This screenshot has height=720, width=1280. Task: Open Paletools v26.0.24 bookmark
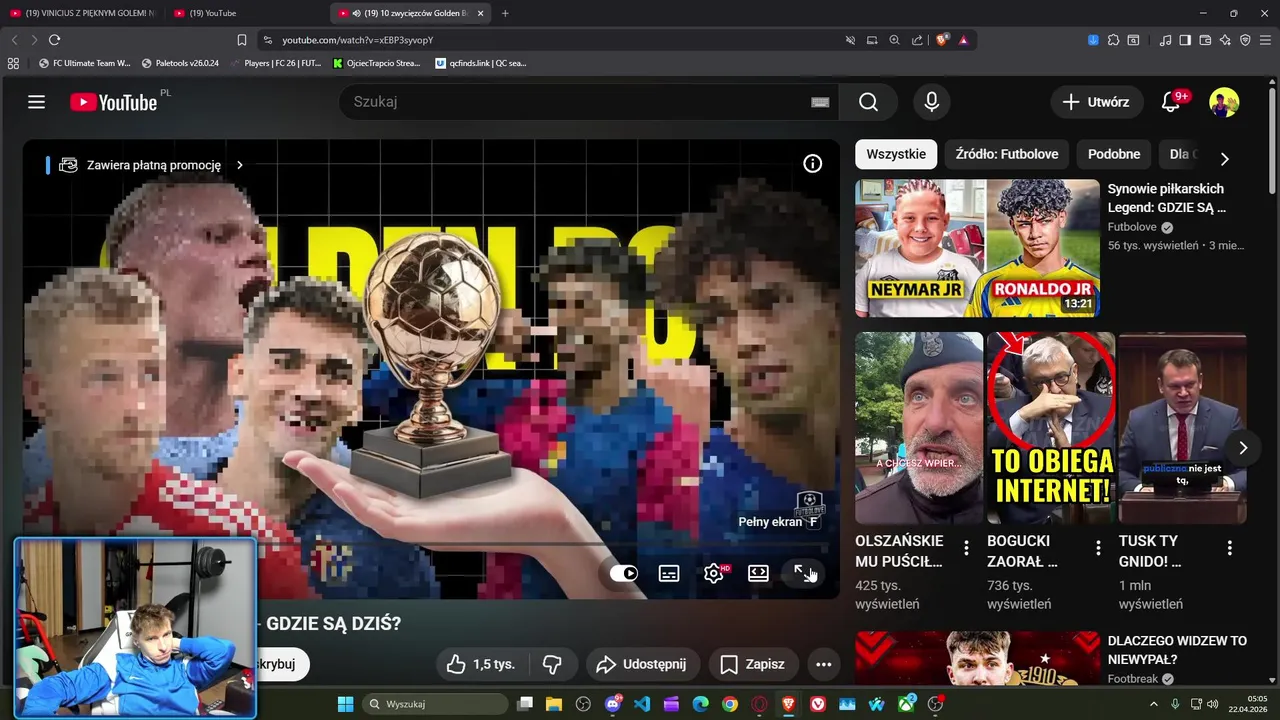click(180, 63)
